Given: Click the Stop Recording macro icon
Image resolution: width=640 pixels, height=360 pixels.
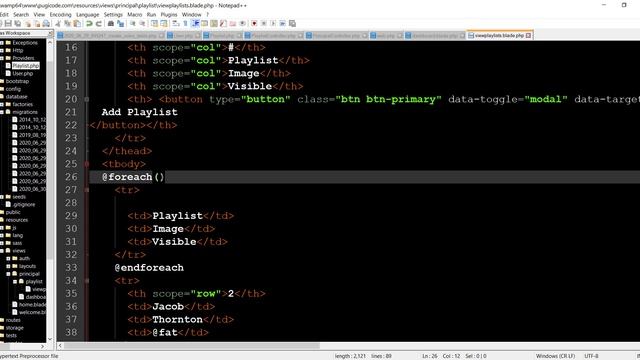Looking at the screenshot, I should 264,23.
